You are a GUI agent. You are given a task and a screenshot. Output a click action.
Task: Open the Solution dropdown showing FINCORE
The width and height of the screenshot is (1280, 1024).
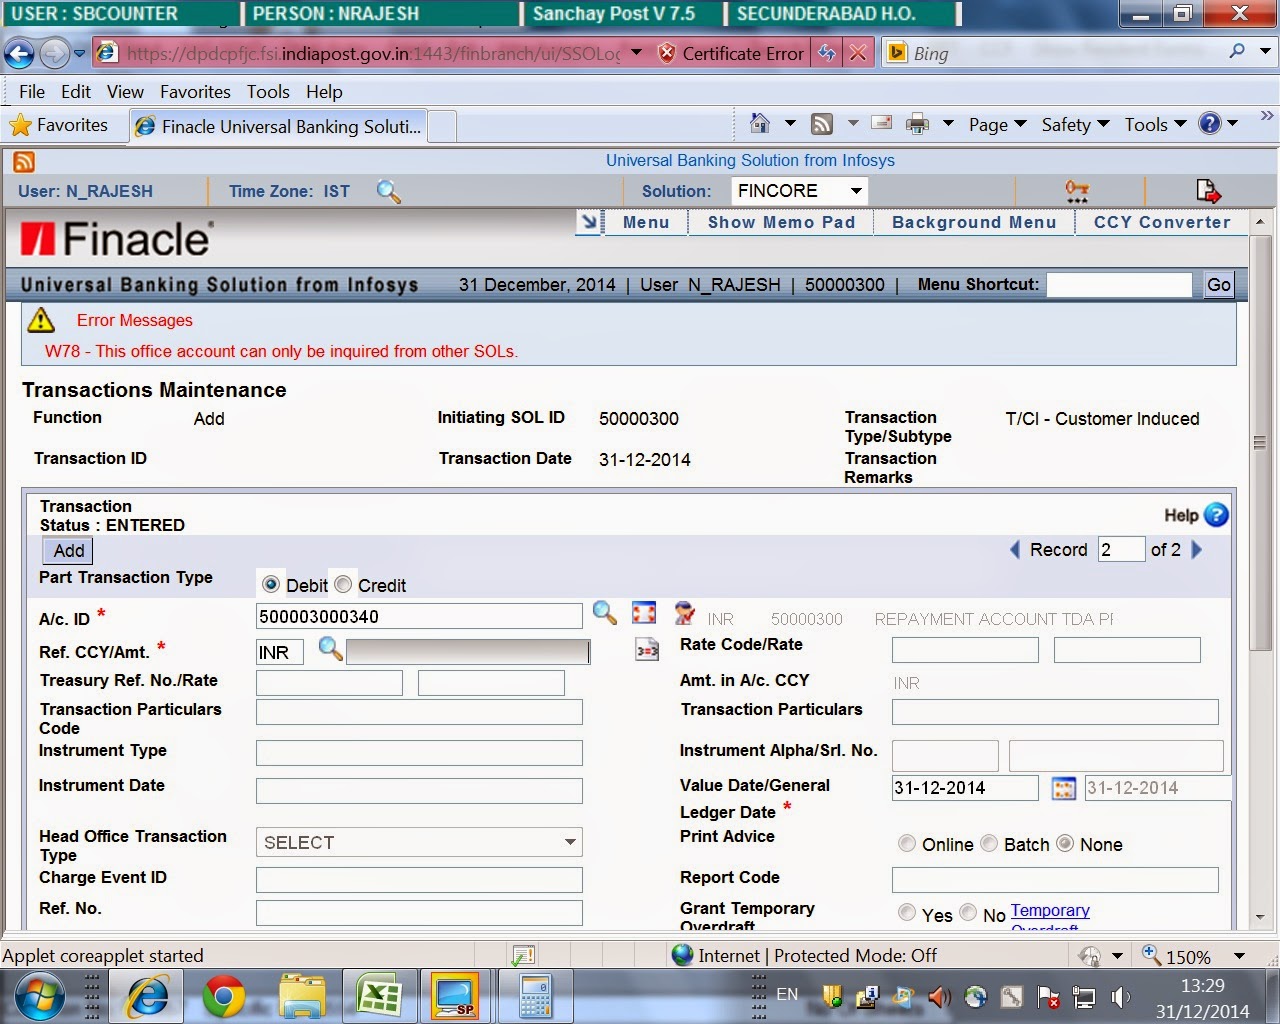tap(856, 191)
